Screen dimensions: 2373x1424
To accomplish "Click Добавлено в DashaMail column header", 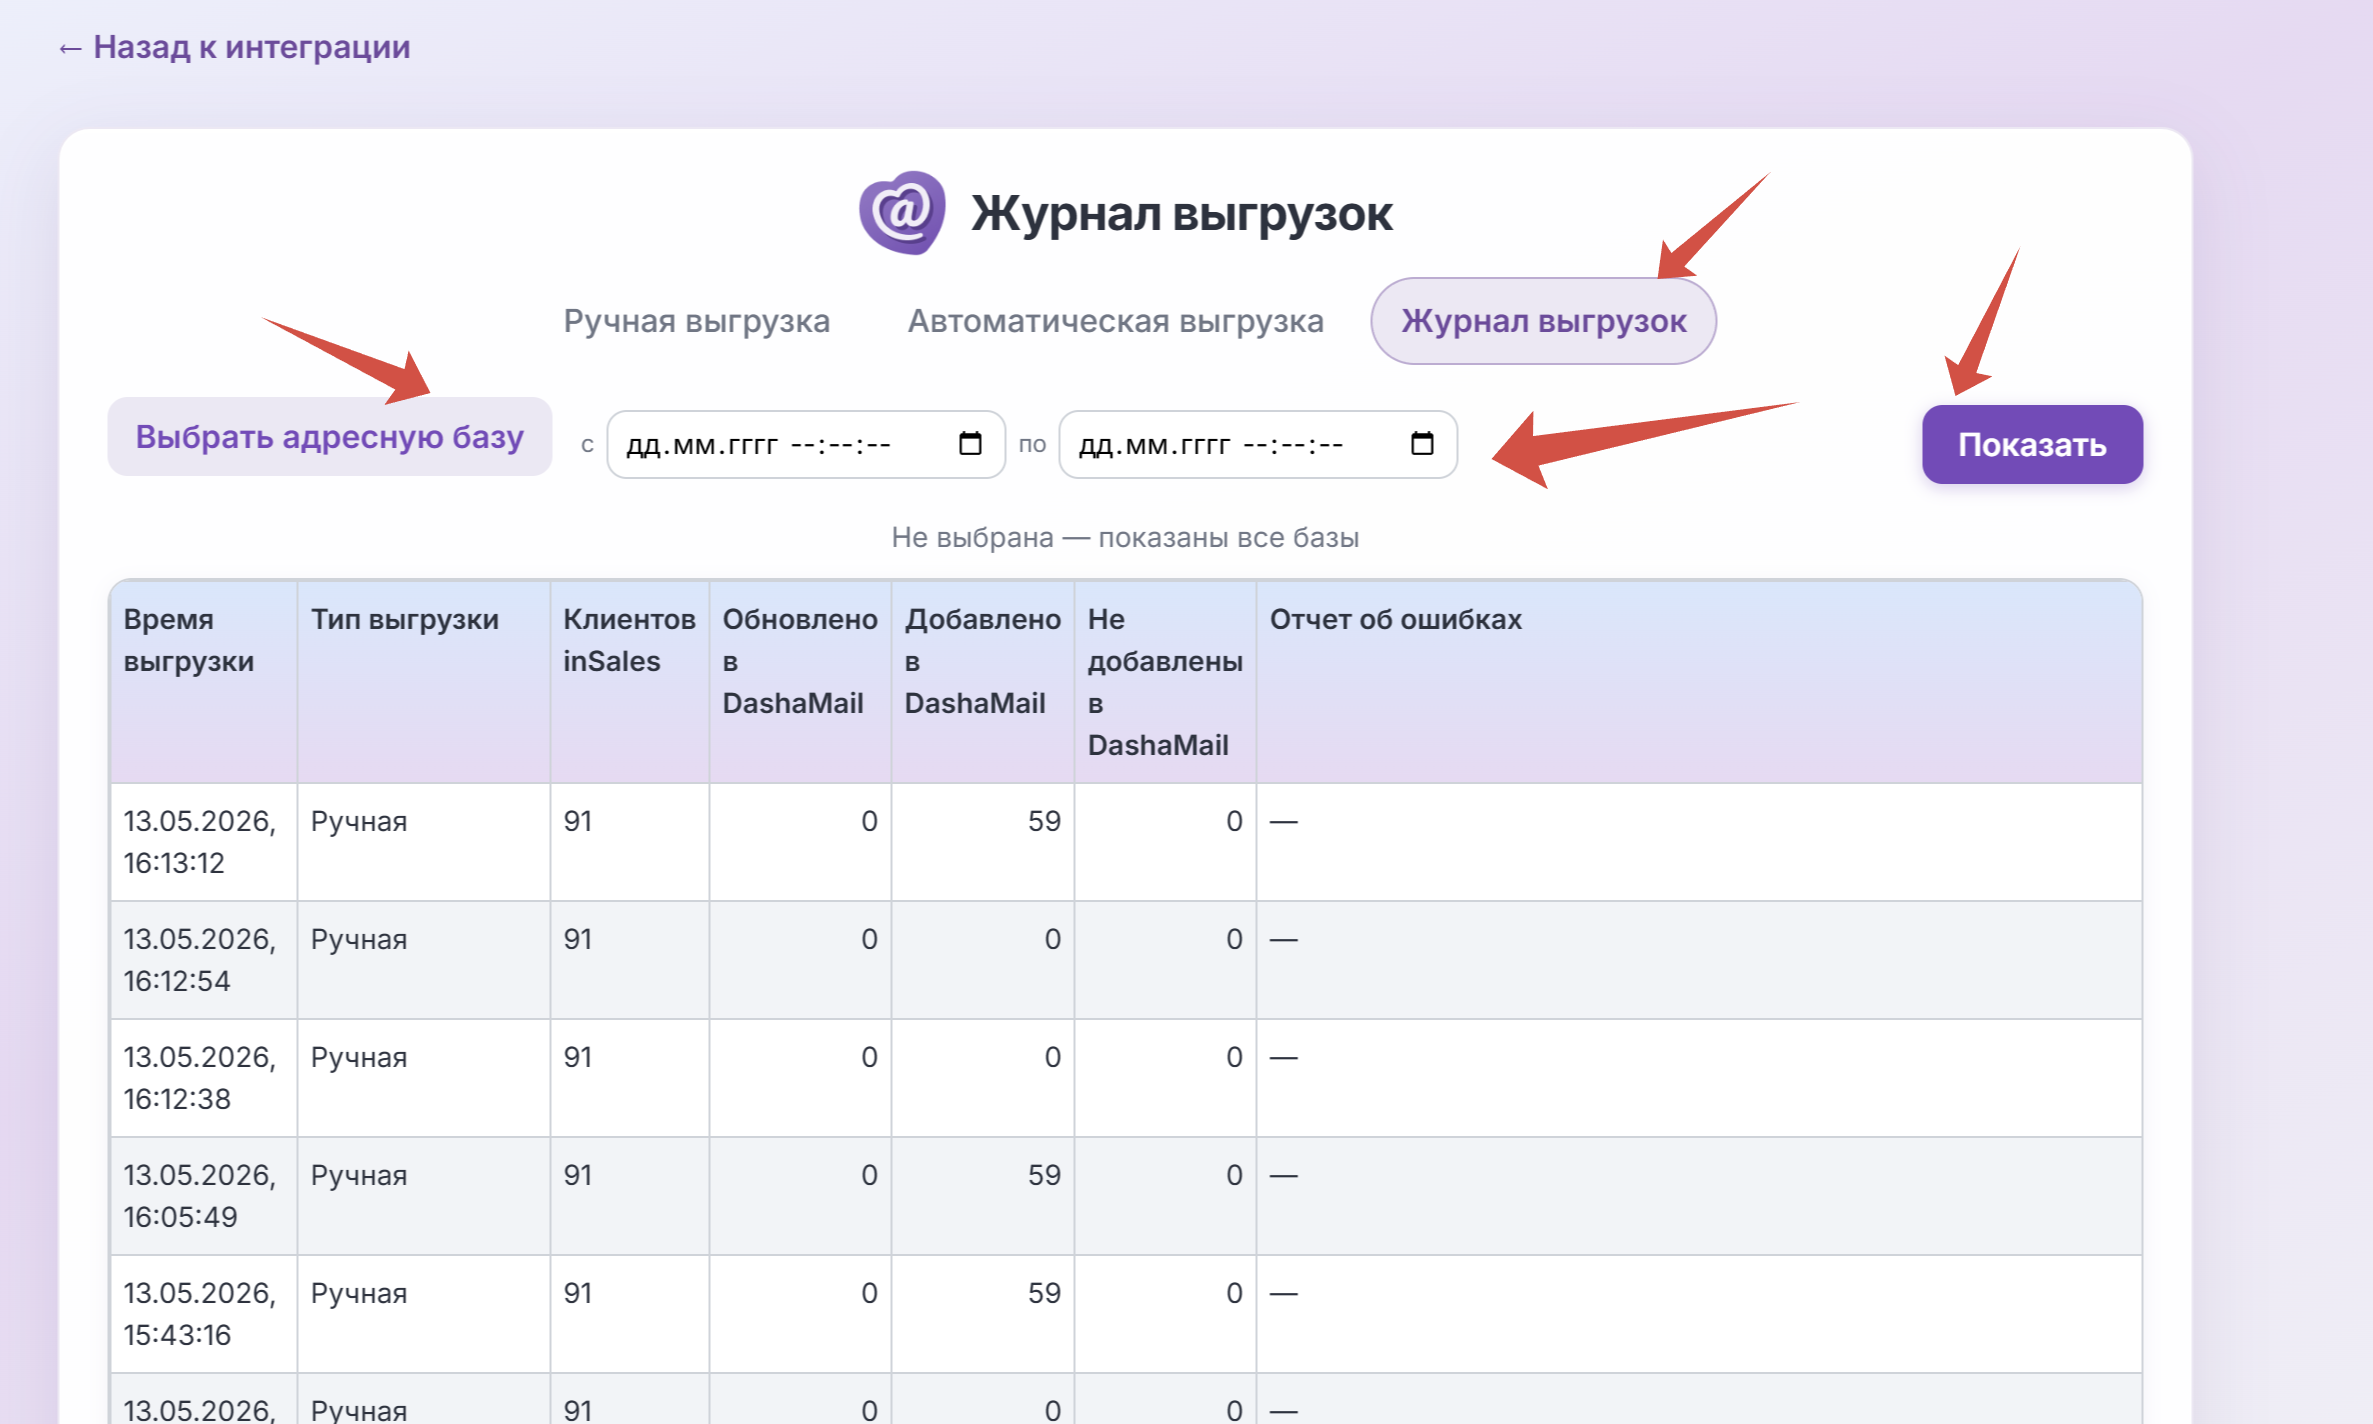I will coord(982,682).
